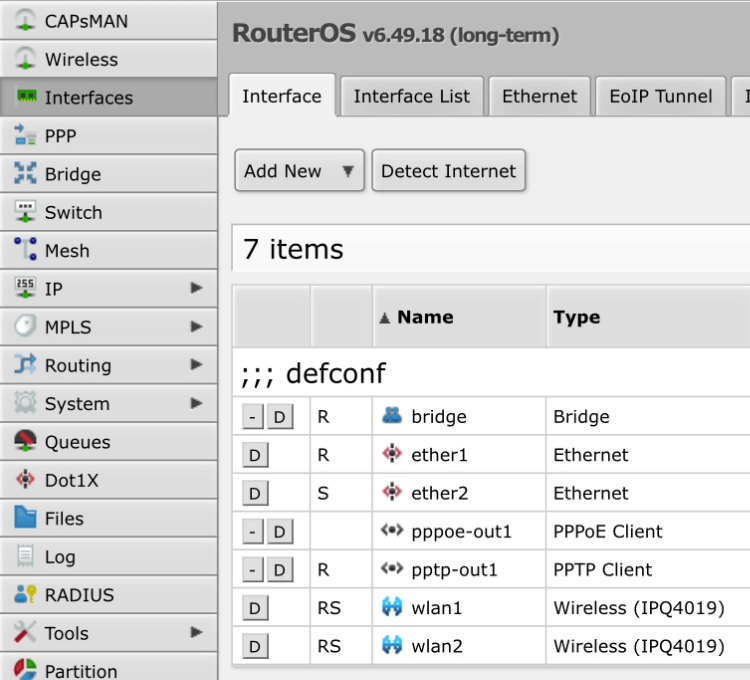Click 'Wireless (IPQ4019)' type for wlan1
Viewport: 750px width, 680px height.
click(x=639, y=608)
